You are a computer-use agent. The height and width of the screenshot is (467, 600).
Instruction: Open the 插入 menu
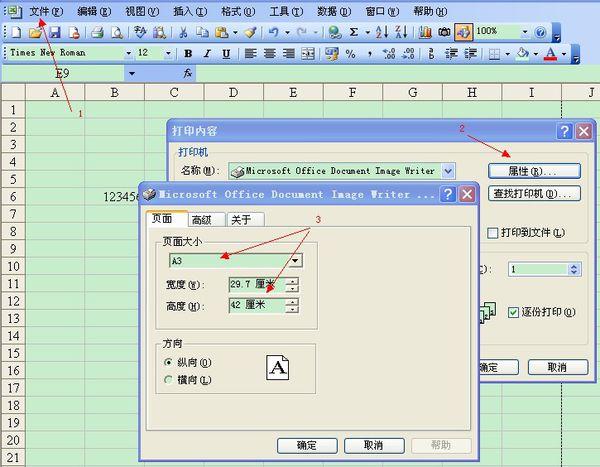[190, 11]
